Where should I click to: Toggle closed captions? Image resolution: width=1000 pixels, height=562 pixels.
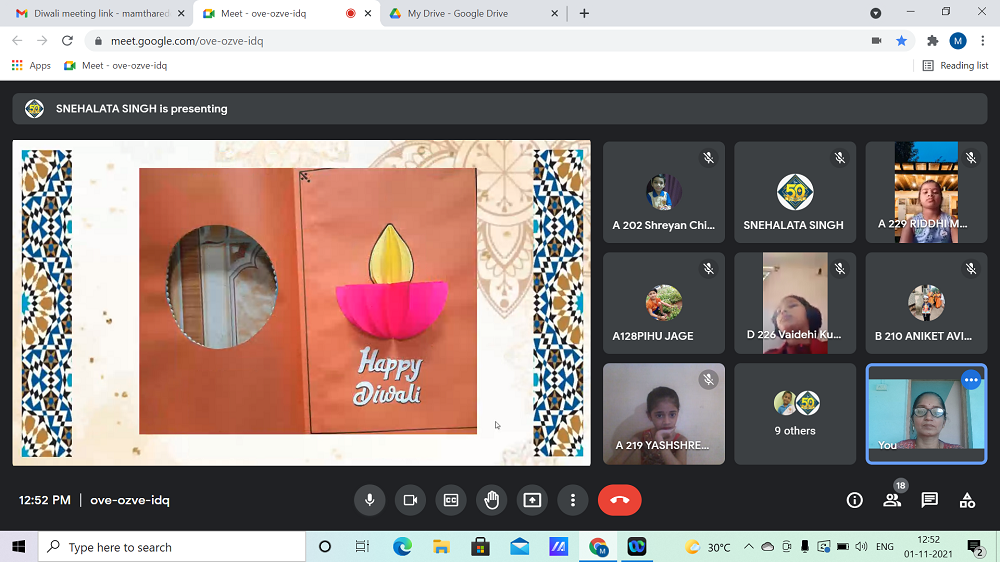coord(451,500)
